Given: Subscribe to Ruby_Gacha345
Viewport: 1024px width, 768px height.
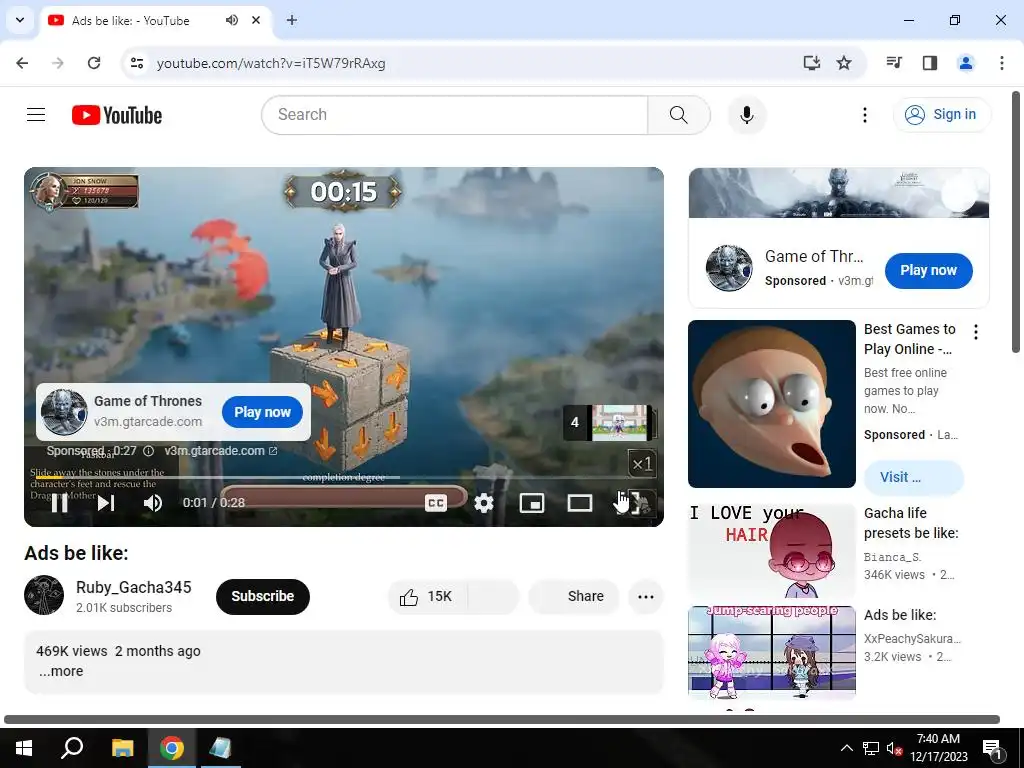Looking at the screenshot, I should [x=263, y=596].
